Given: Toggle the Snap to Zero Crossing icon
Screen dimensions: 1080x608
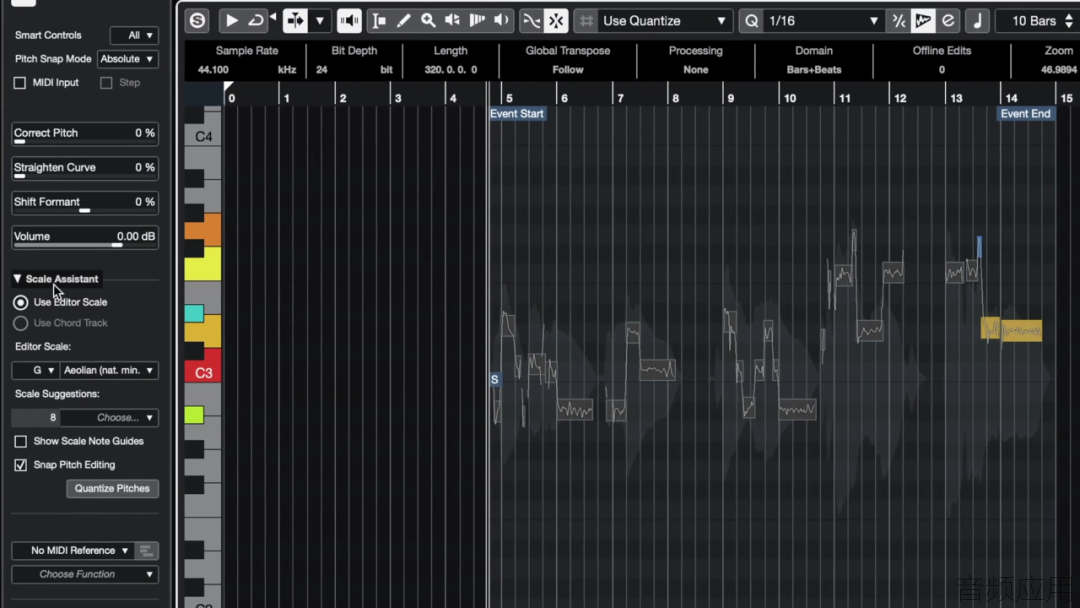Looking at the screenshot, I should click(531, 21).
